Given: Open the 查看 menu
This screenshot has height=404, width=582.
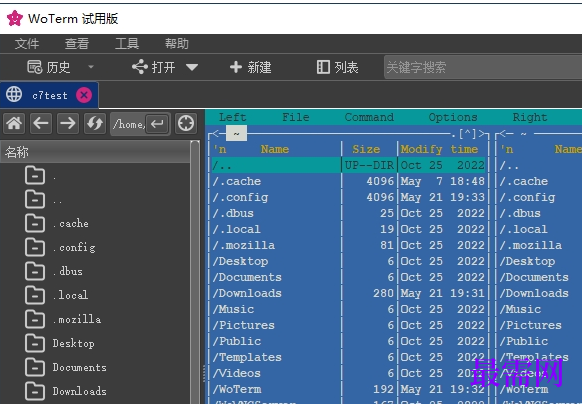Looking at the screenshot, I should pos(77,44).
